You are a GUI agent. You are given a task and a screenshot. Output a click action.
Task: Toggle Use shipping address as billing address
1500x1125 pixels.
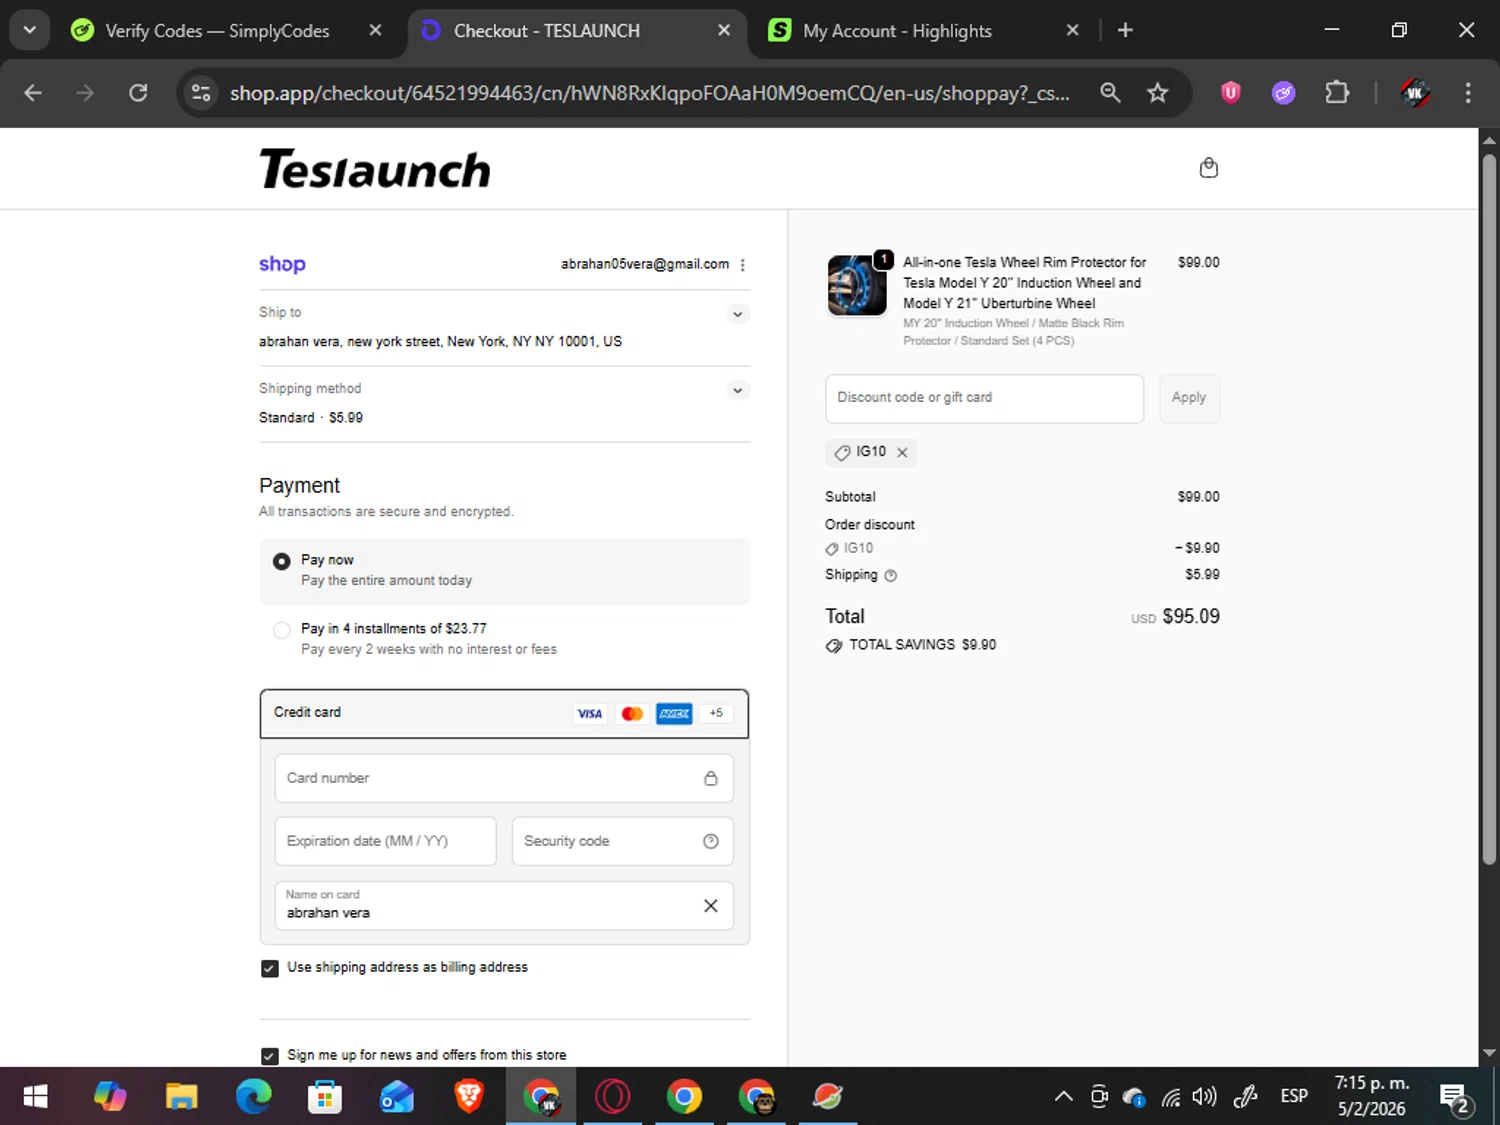(x=270, y=968)
